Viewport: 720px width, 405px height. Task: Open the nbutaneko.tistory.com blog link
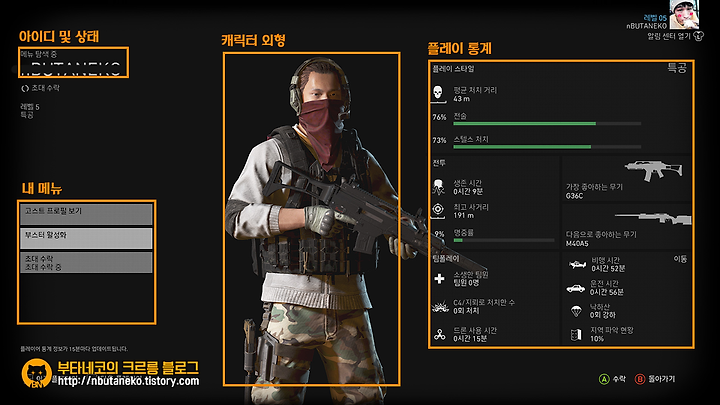point(129,381)
